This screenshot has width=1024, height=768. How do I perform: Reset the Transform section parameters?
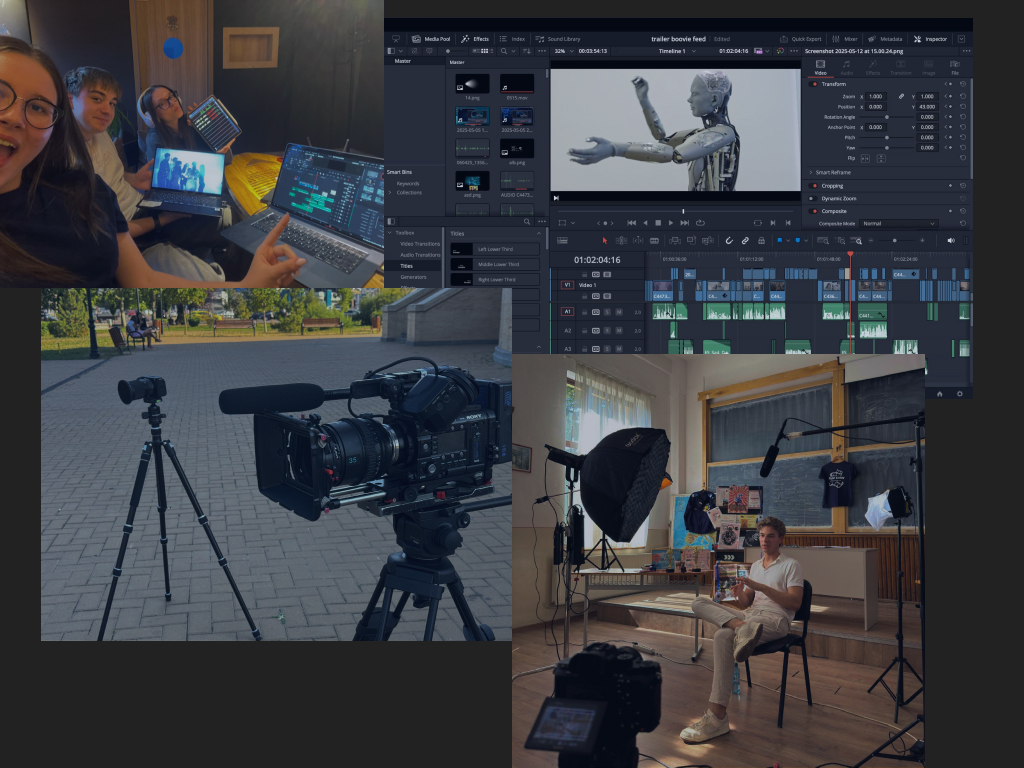pos(963,84)
